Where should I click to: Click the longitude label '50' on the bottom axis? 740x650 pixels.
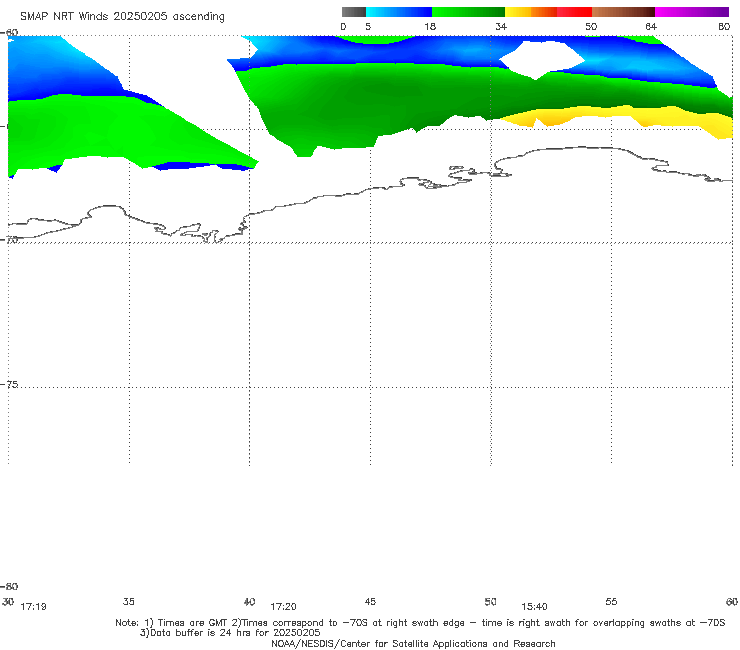point(491,602)
